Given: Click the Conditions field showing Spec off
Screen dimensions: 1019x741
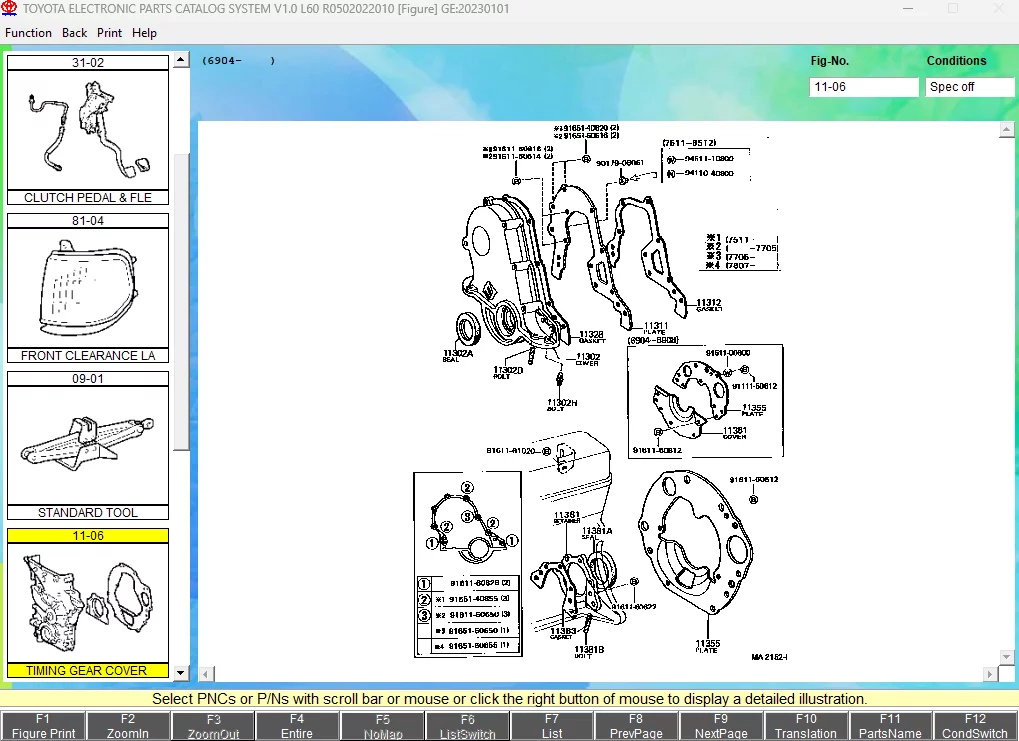Looking at the screenshot, I should click(x=969, y=87).
